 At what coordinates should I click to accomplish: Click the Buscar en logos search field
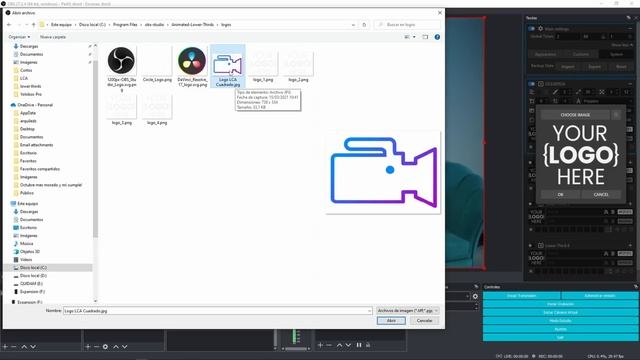pyautogui.click(x=407, y=24)
